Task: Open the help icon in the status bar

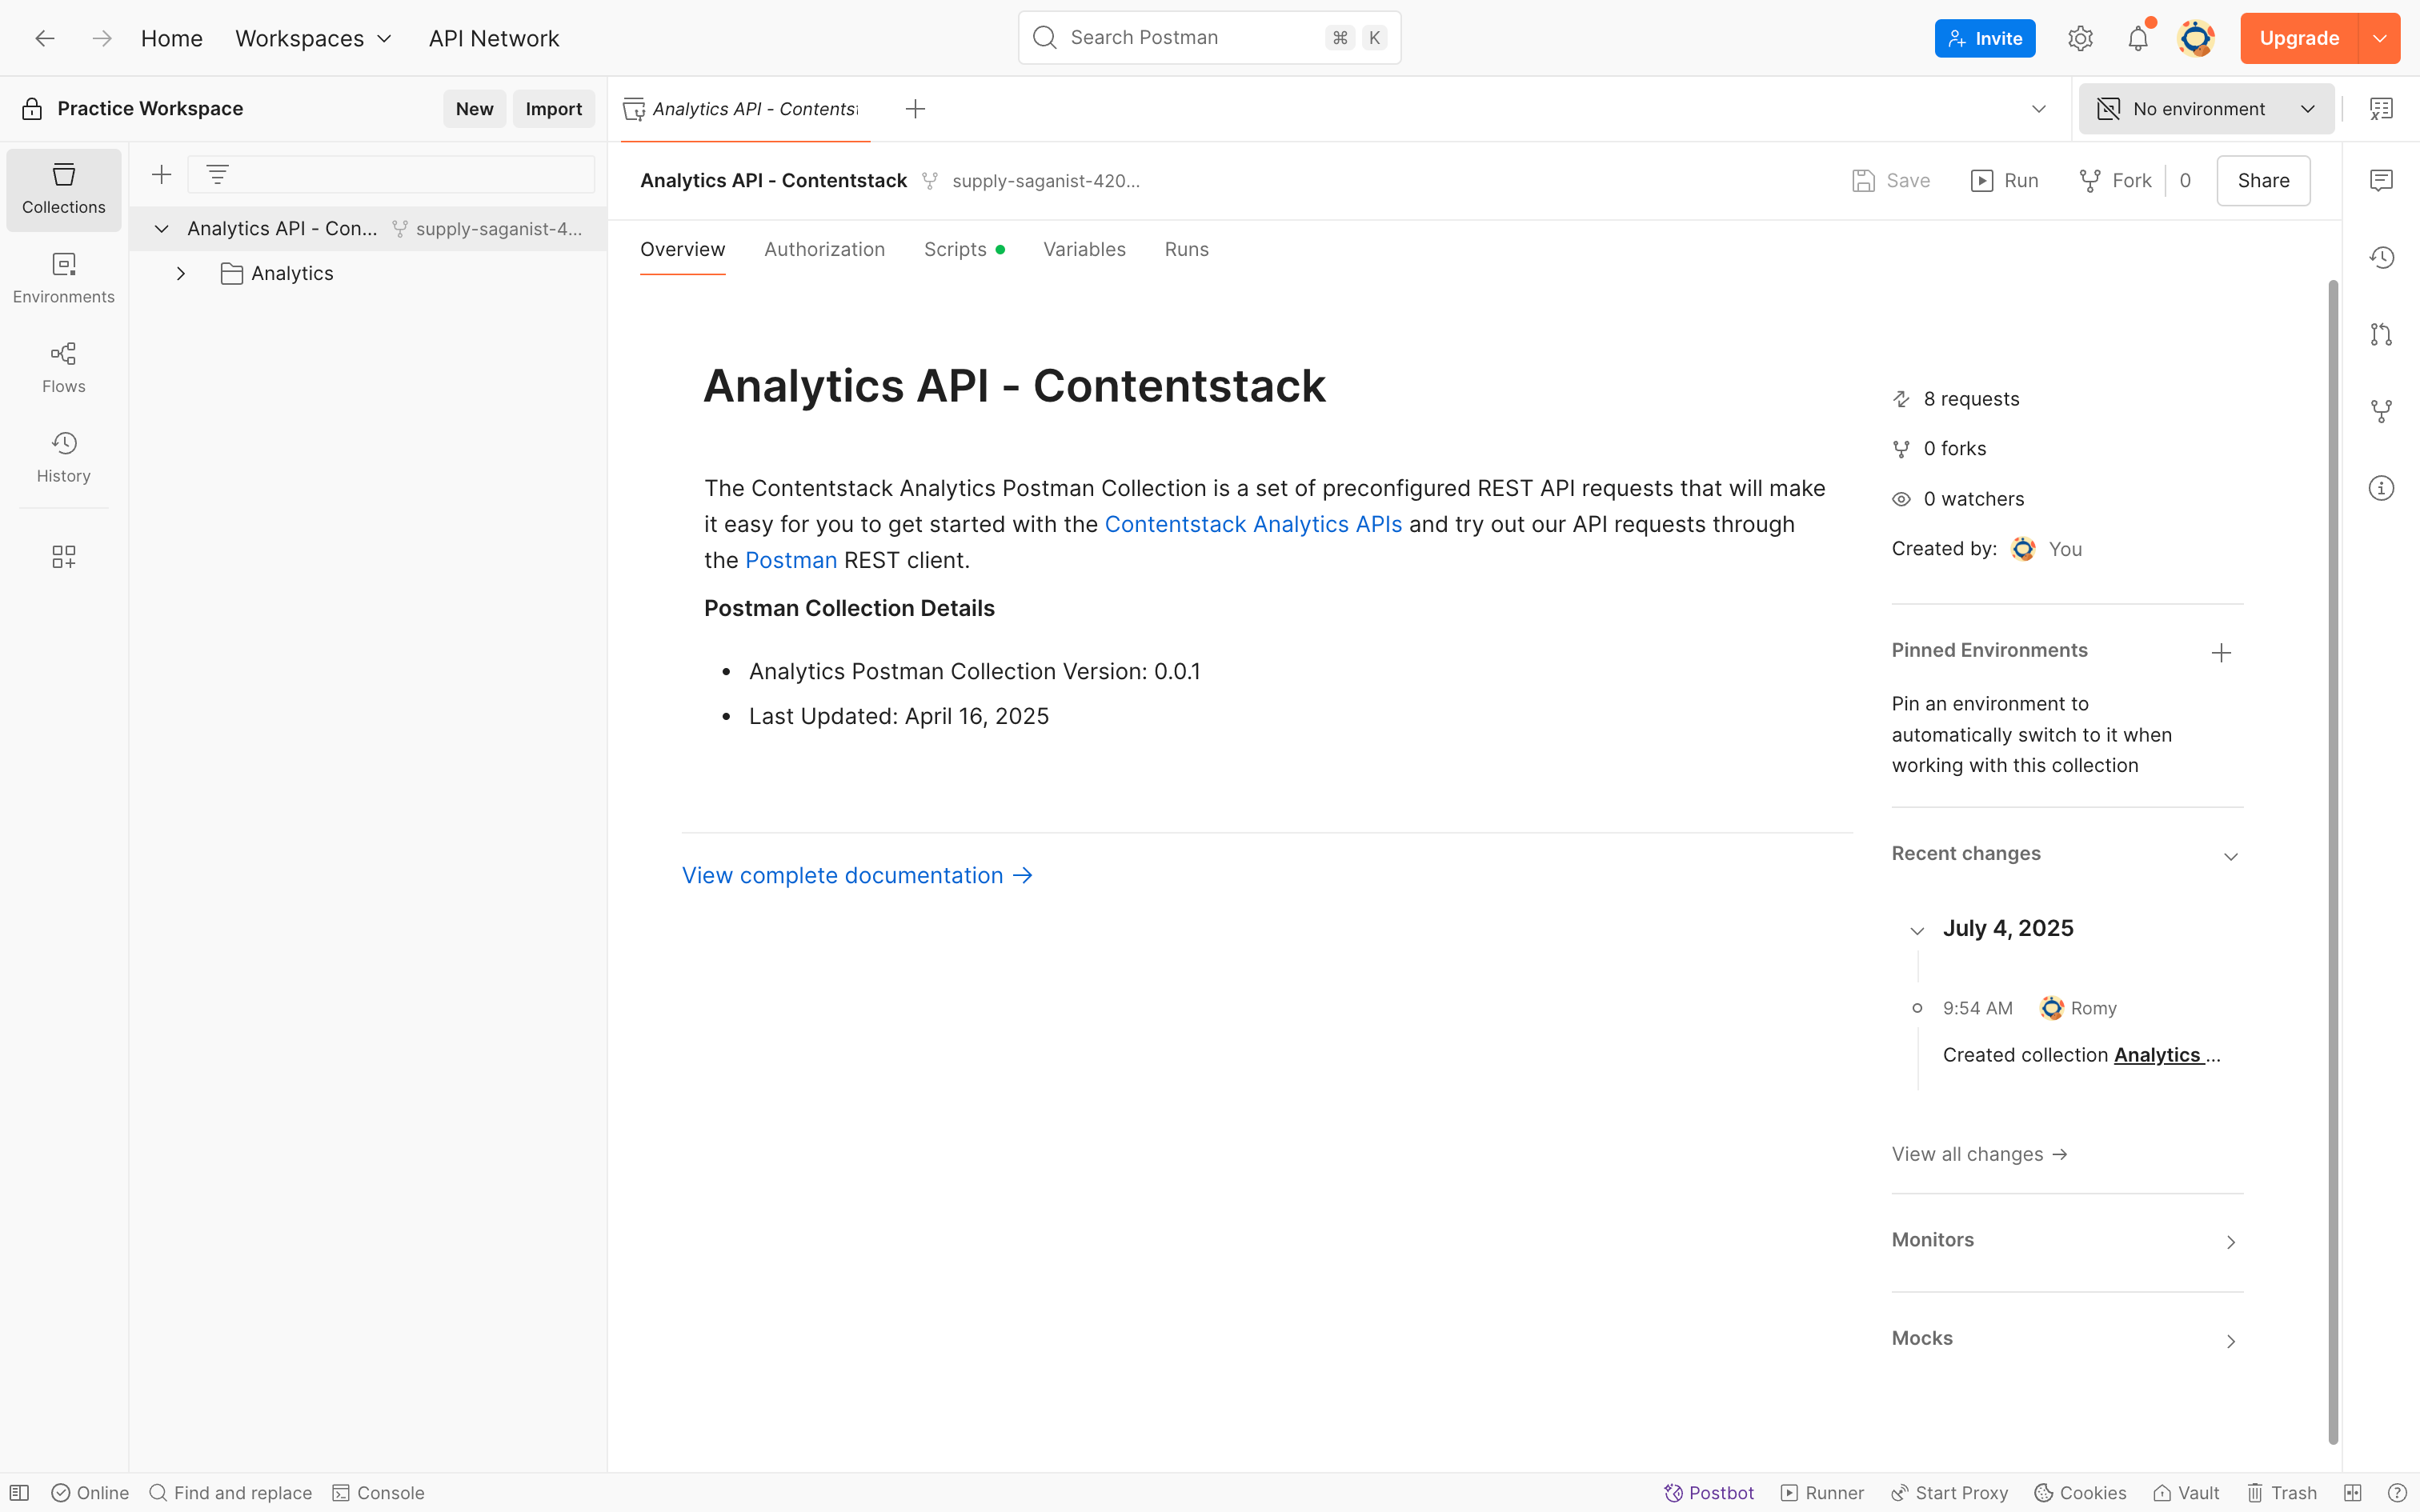Action: pyautogui.click(x=2397, y=1493)
